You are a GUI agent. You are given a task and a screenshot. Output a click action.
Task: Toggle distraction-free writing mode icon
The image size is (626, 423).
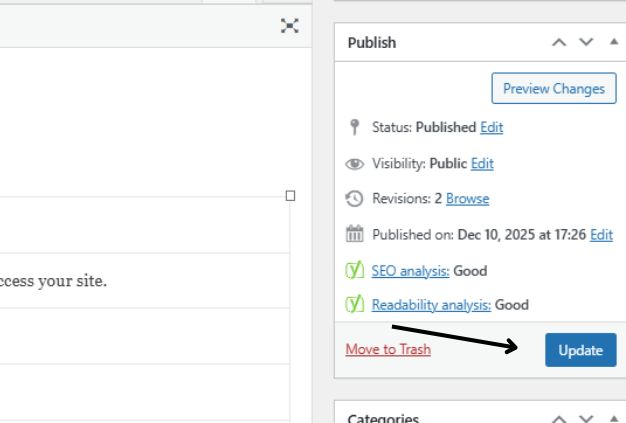point(290,26)
